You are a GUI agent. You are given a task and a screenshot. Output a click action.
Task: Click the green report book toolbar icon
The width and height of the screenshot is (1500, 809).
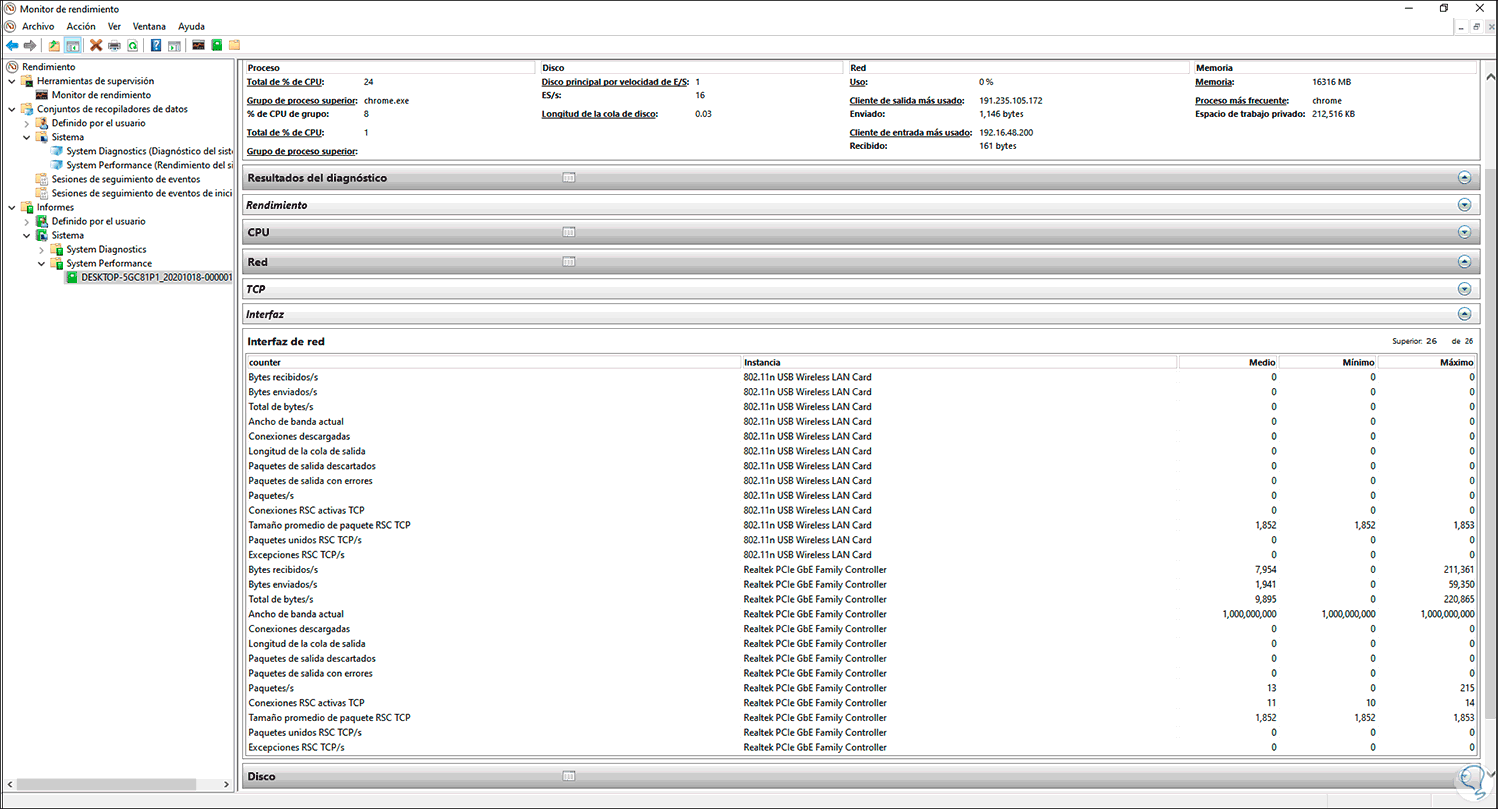(x=217, y=45)
